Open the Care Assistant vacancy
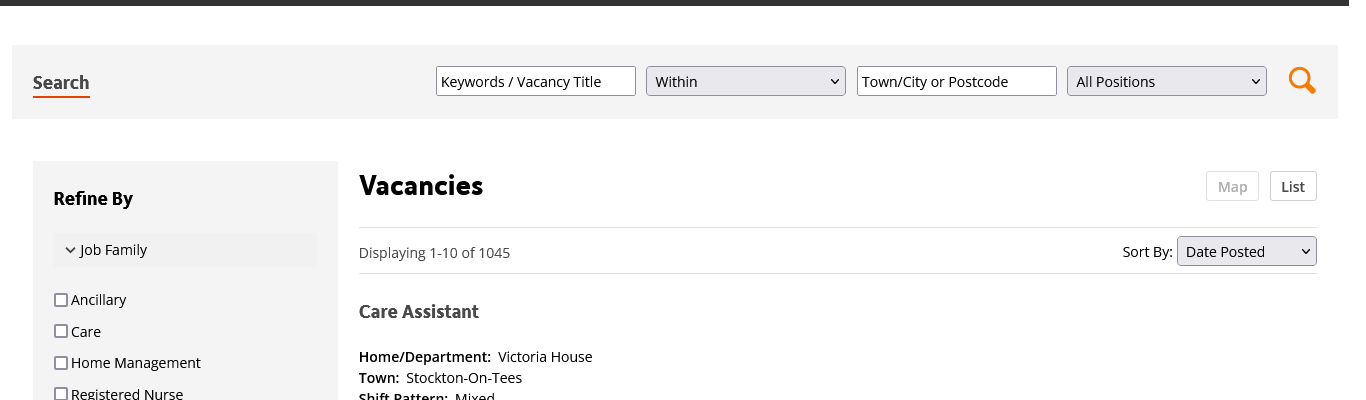This screenshot has width=1366, height=400. pyautogui.click(x=419, y=312)
